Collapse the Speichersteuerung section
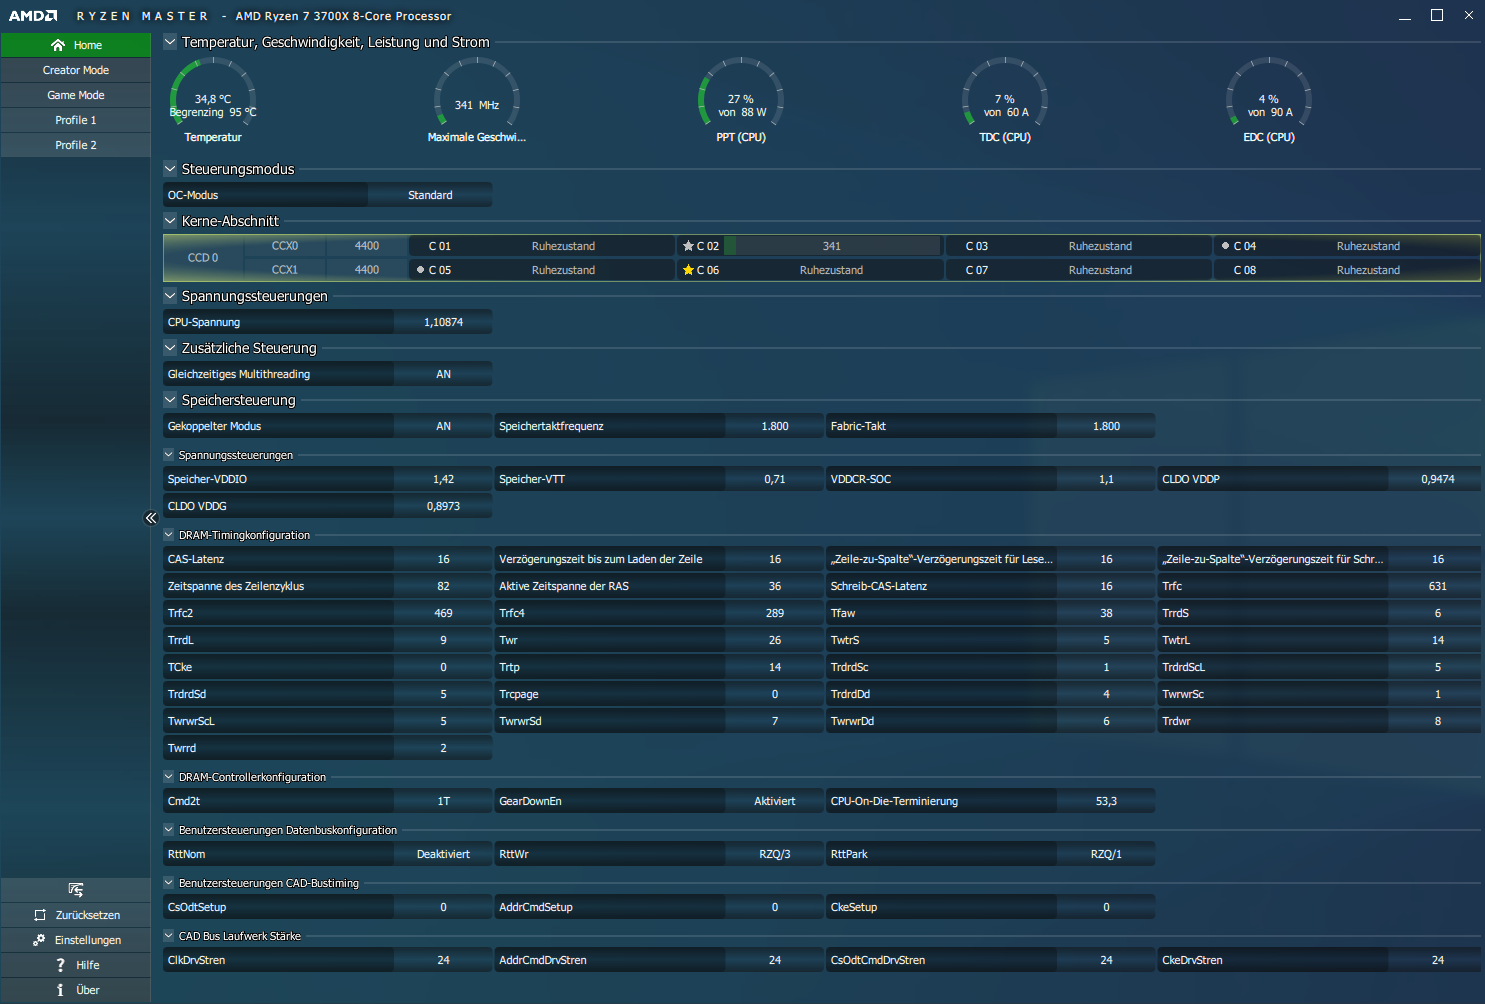 tap(170, 400)
